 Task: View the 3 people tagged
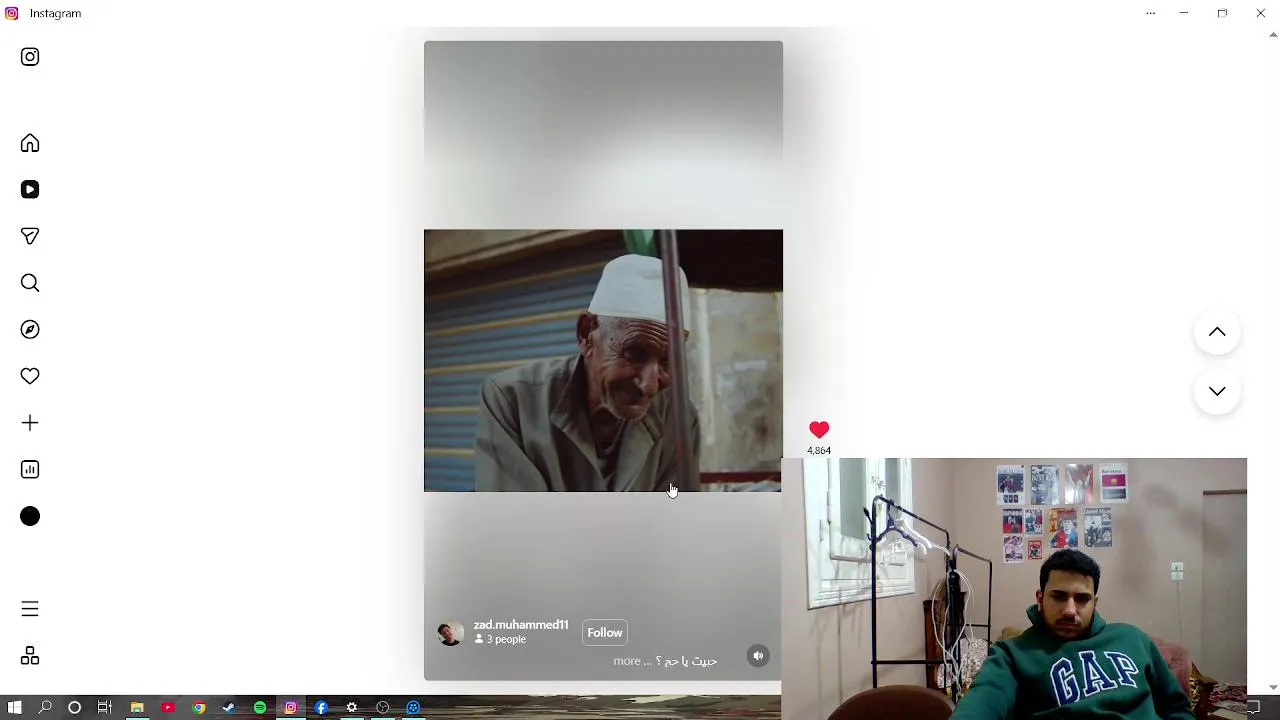(x=500, y=640)
